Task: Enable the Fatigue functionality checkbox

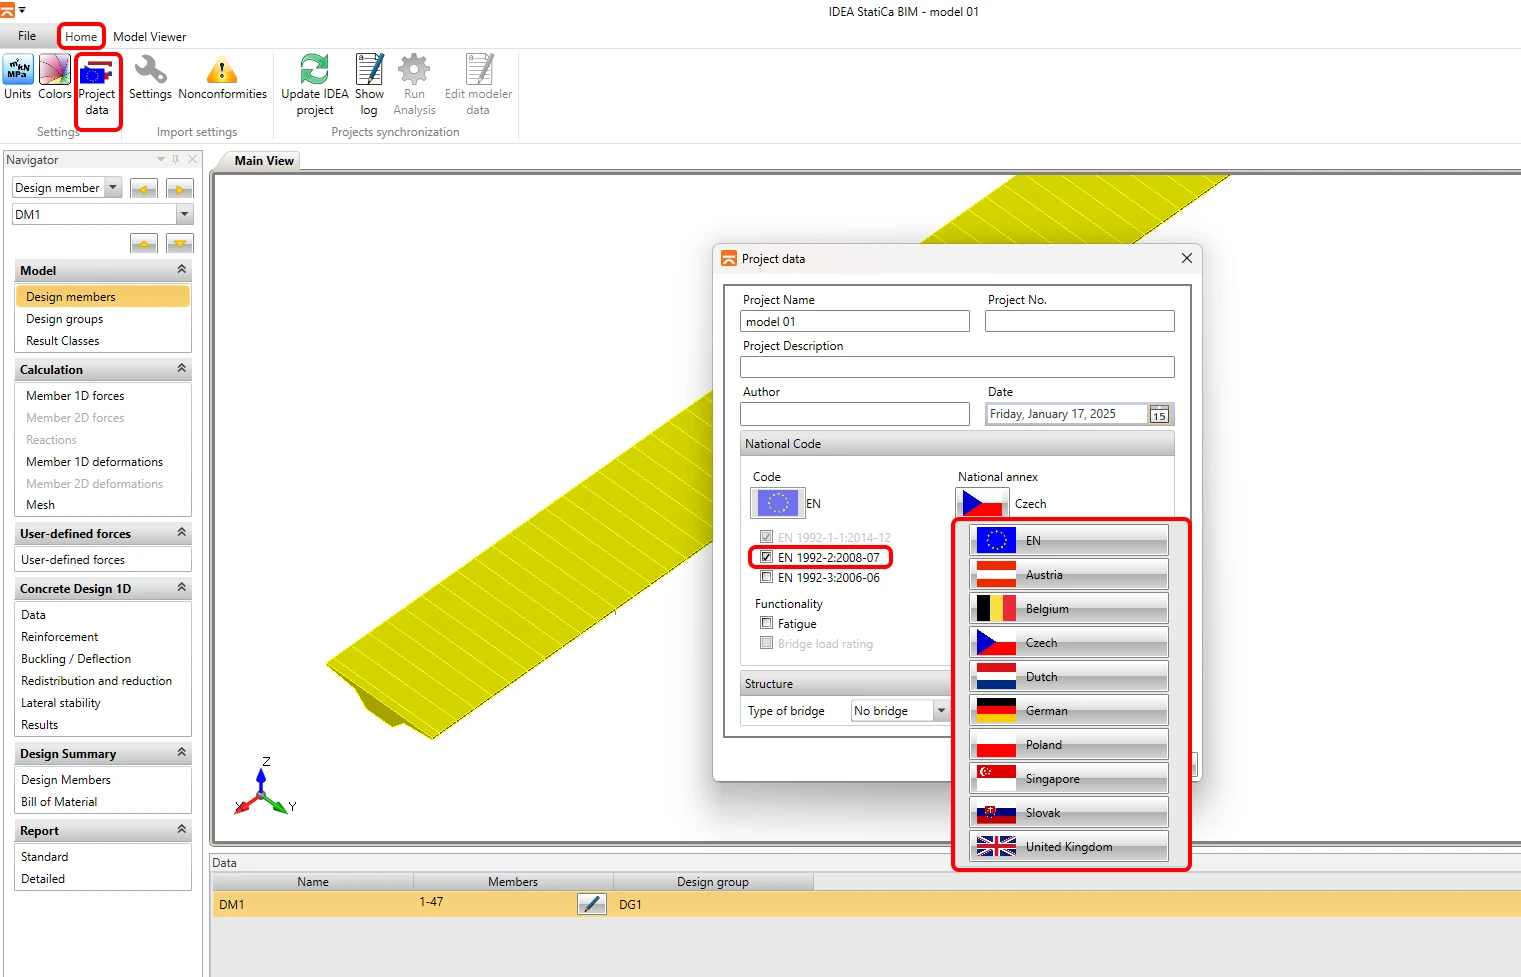Action: (x=766, y=623)
